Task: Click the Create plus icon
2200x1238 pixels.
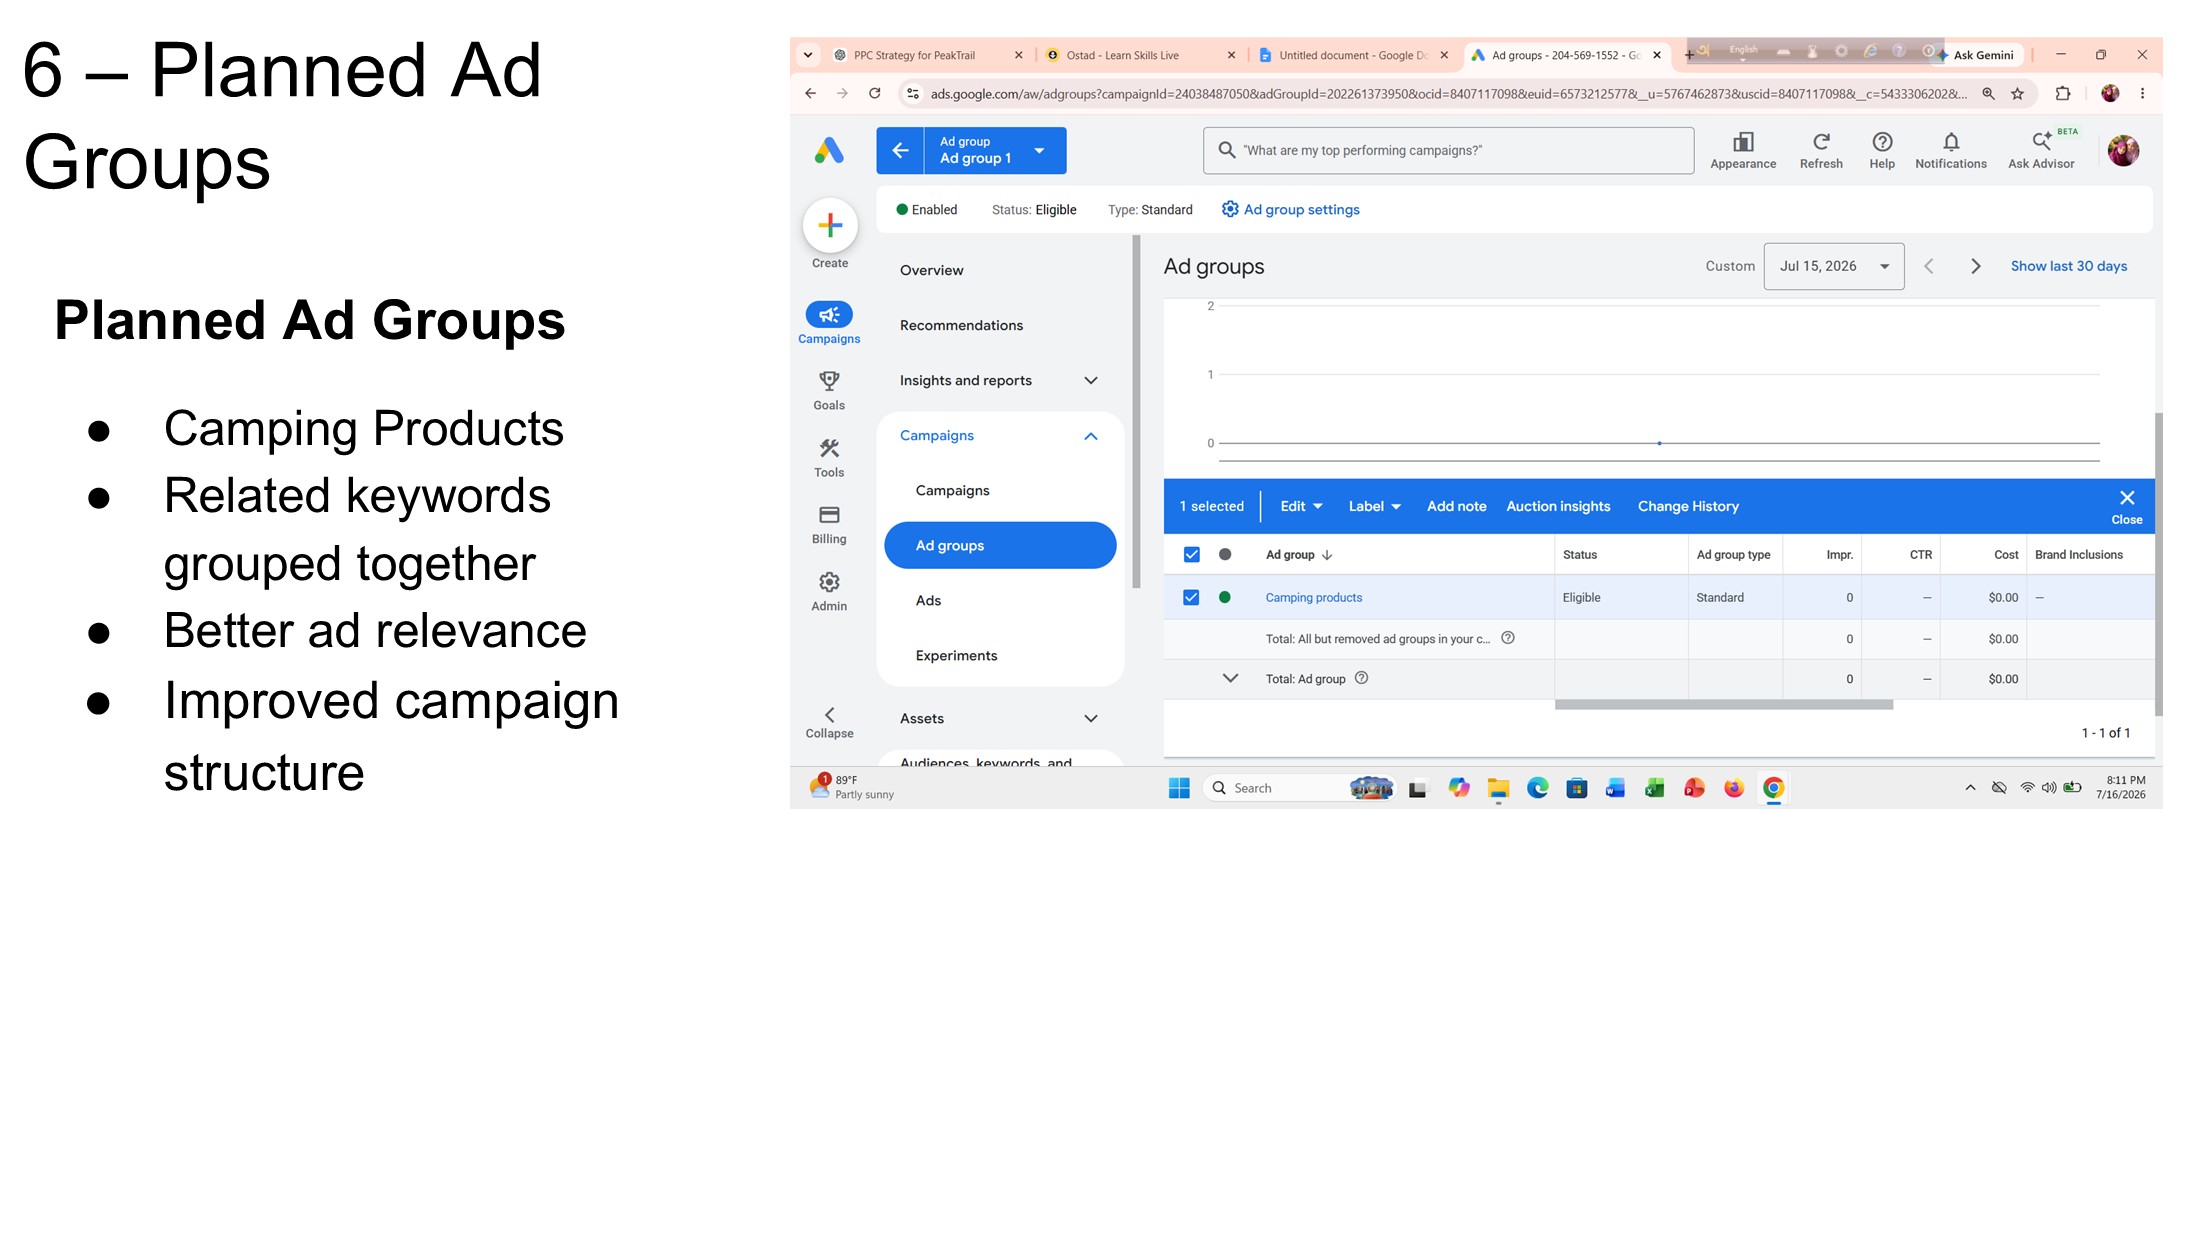Action: point(829,225)
